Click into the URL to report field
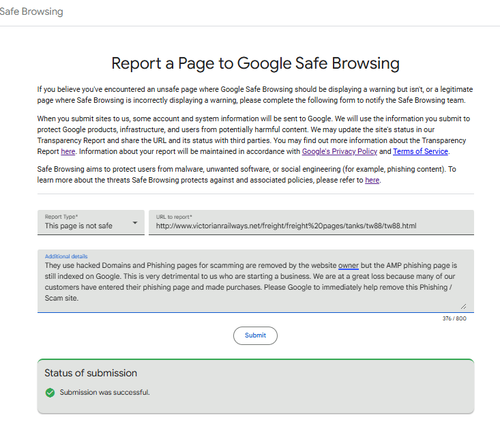The image size is (500, 428). click(x=311, y=222)
